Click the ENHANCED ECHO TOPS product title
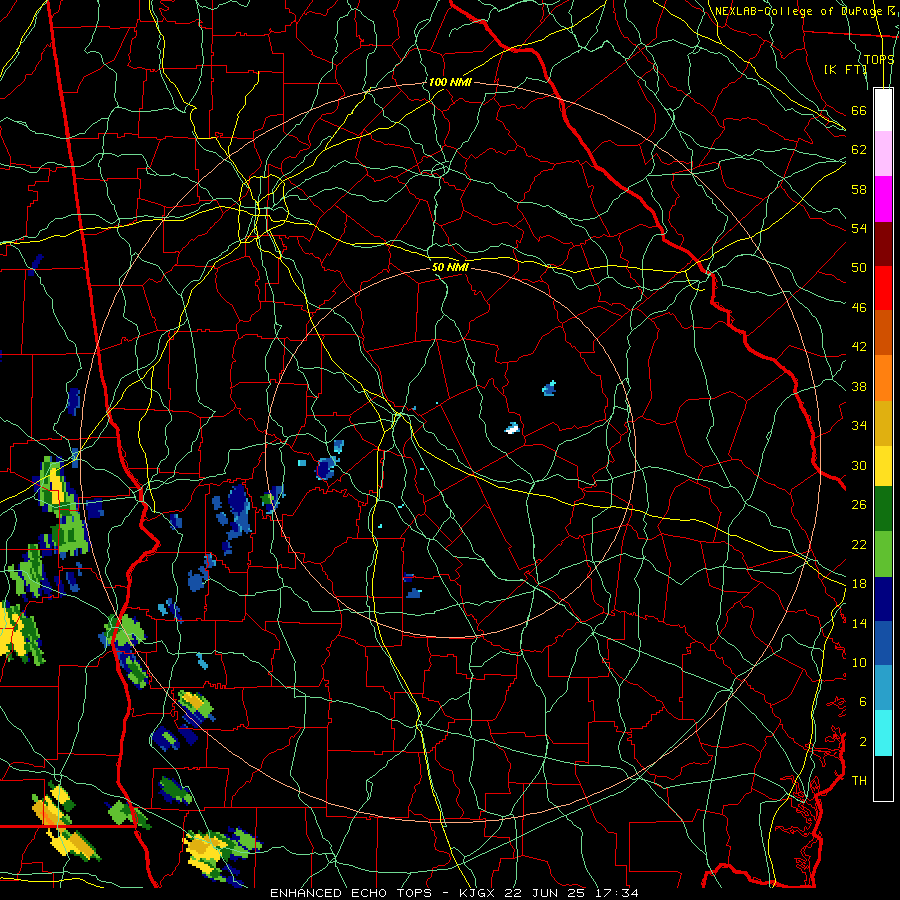 coord(350,893)
